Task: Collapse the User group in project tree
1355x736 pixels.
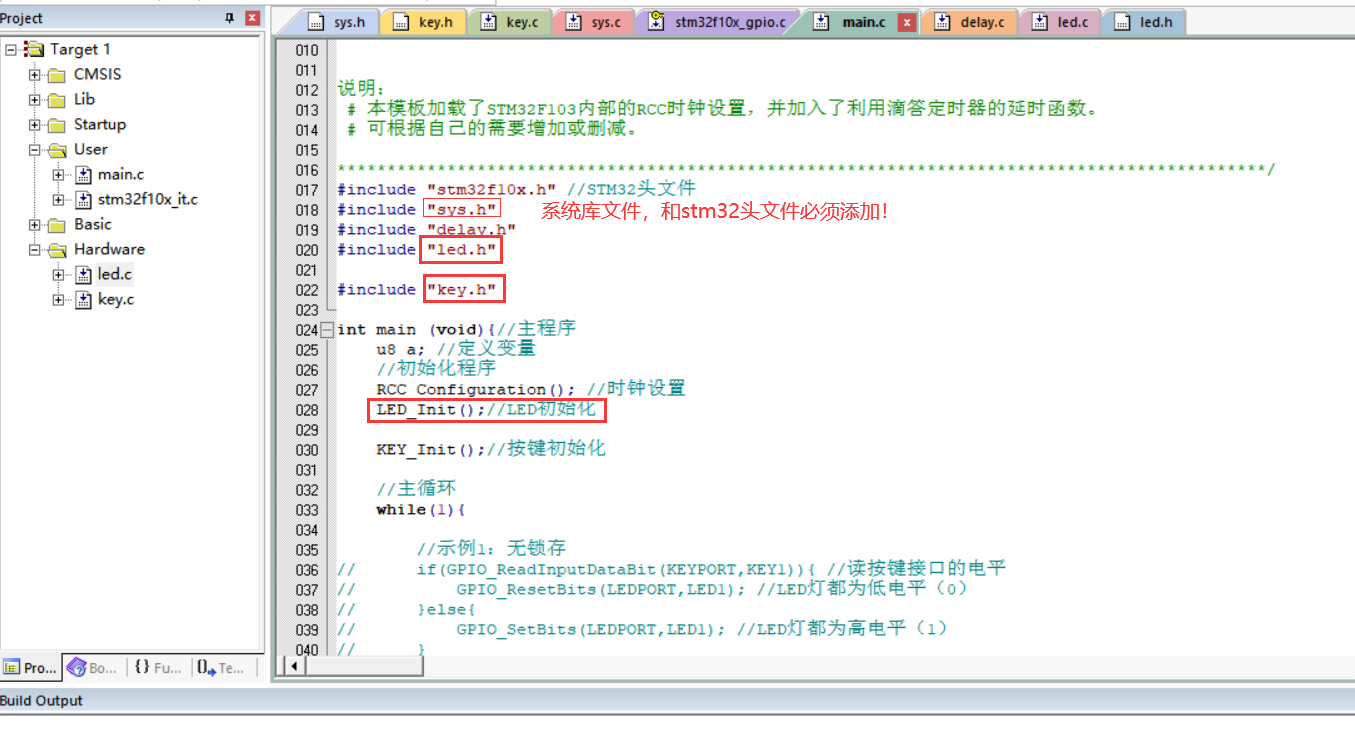Action: pyautogui.click(x=34, y=149)
